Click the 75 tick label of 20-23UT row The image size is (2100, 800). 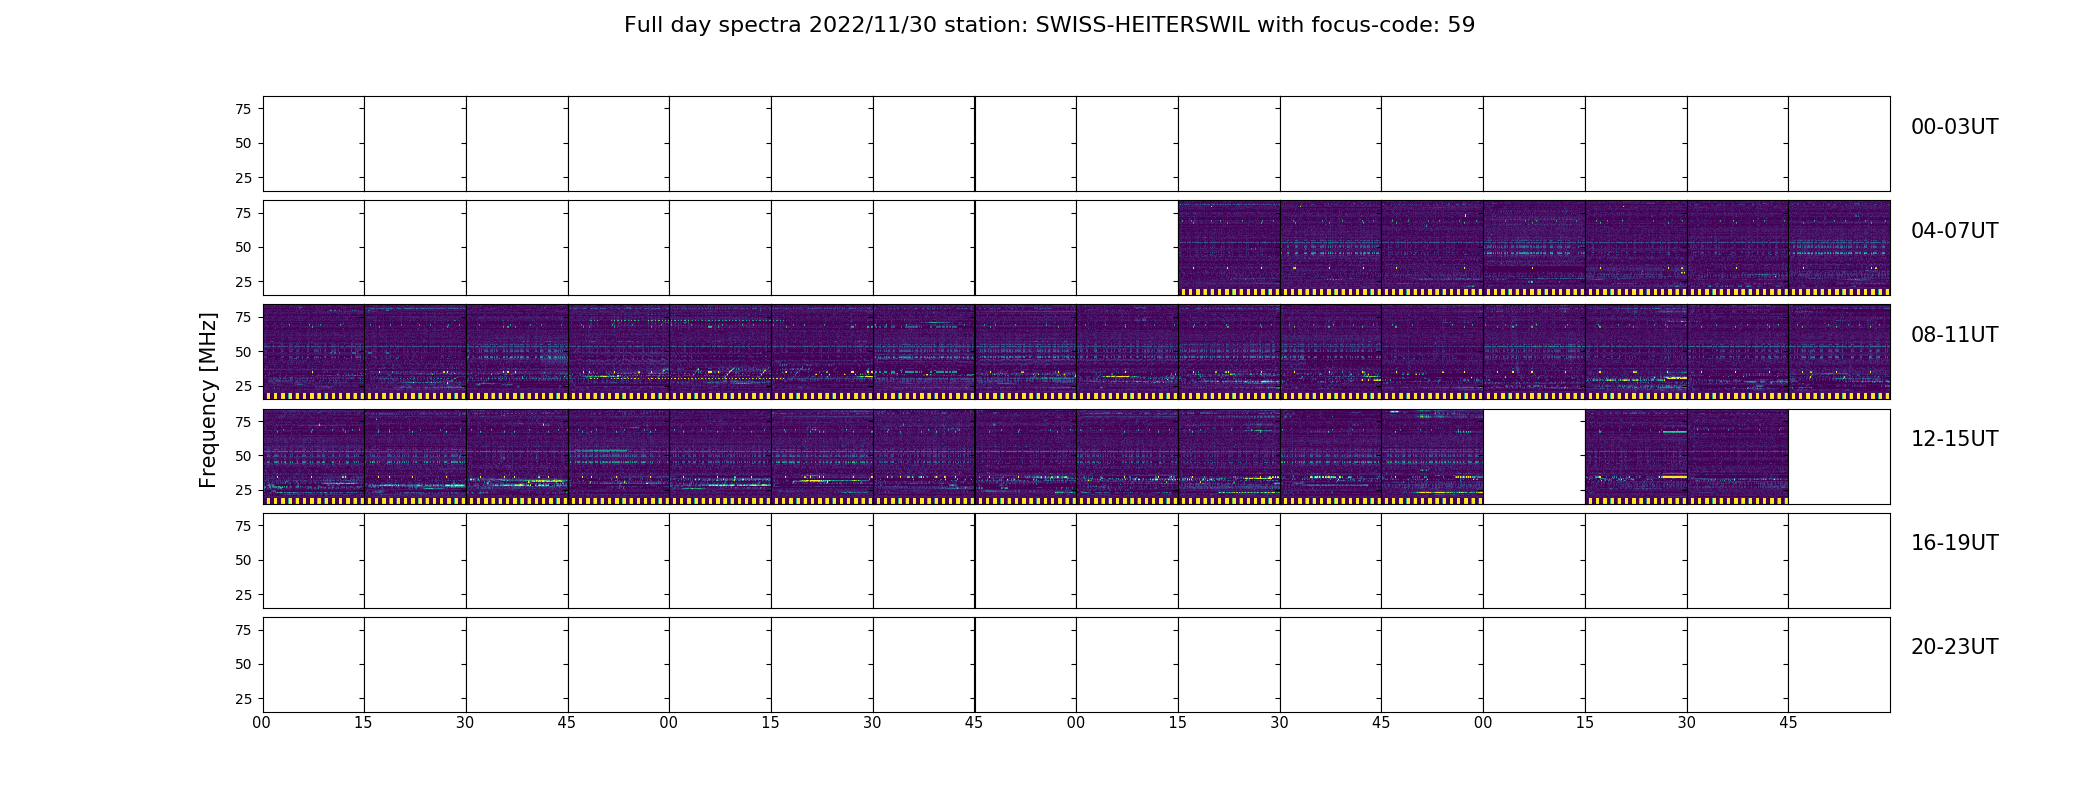click(243, 630)
